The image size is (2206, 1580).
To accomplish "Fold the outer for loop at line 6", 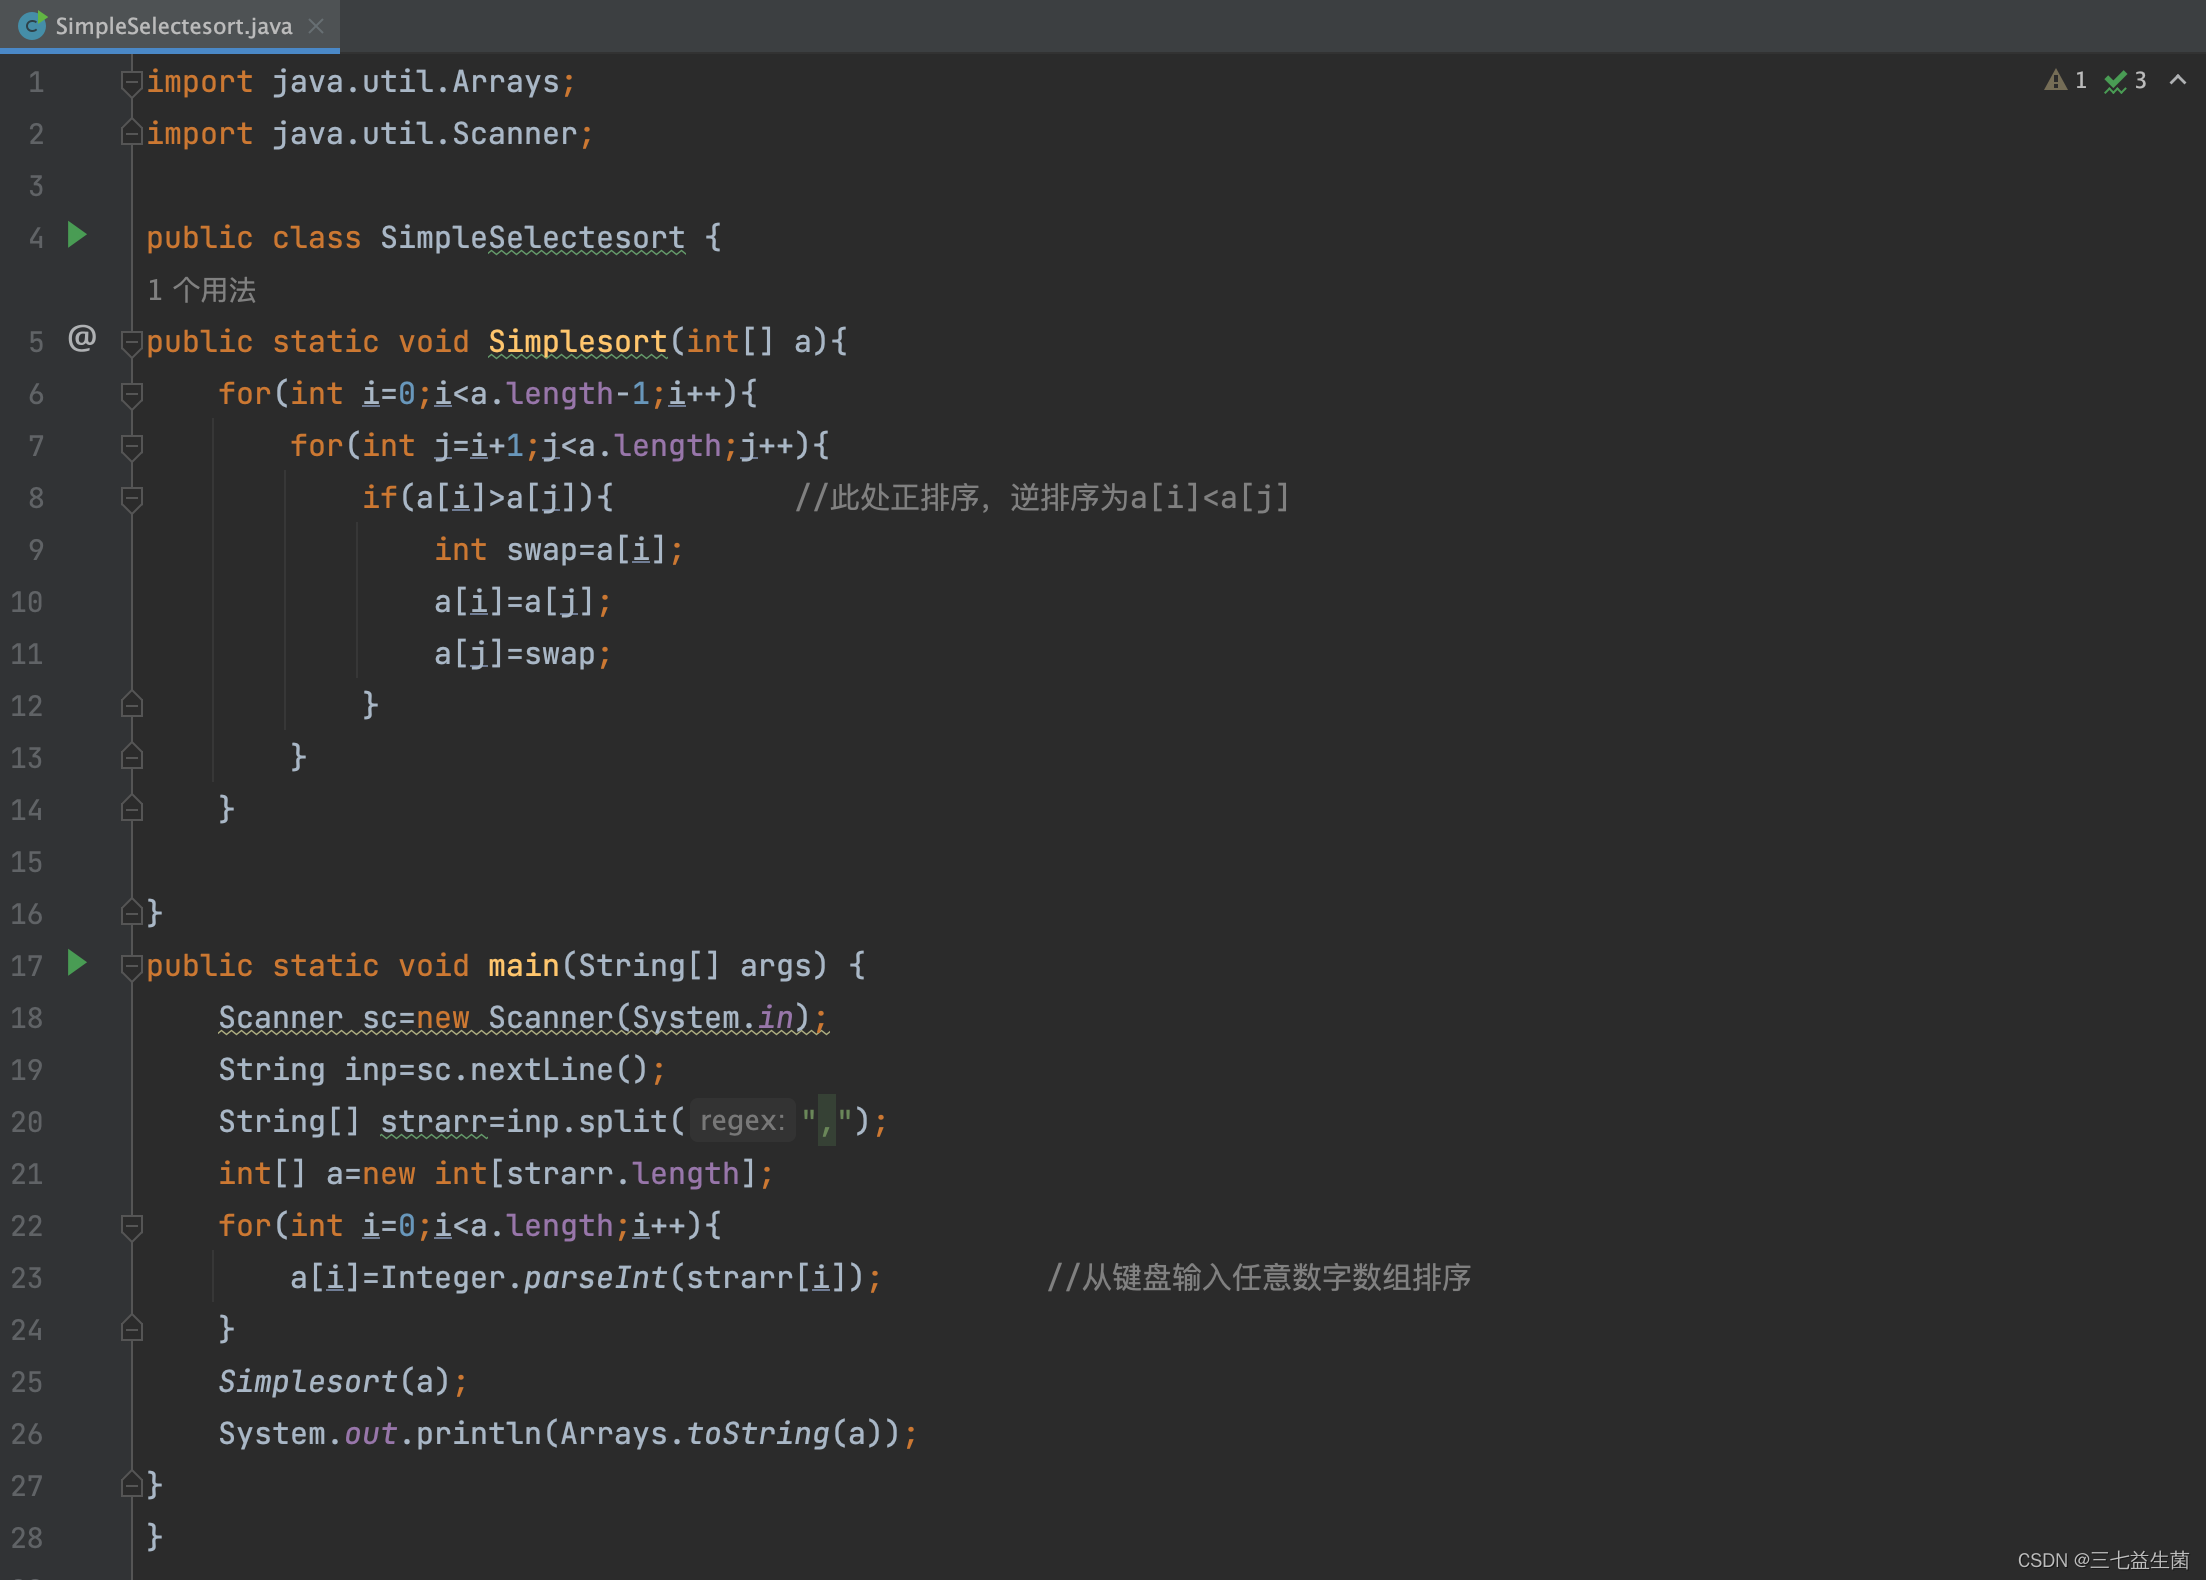I will (131, 394).
